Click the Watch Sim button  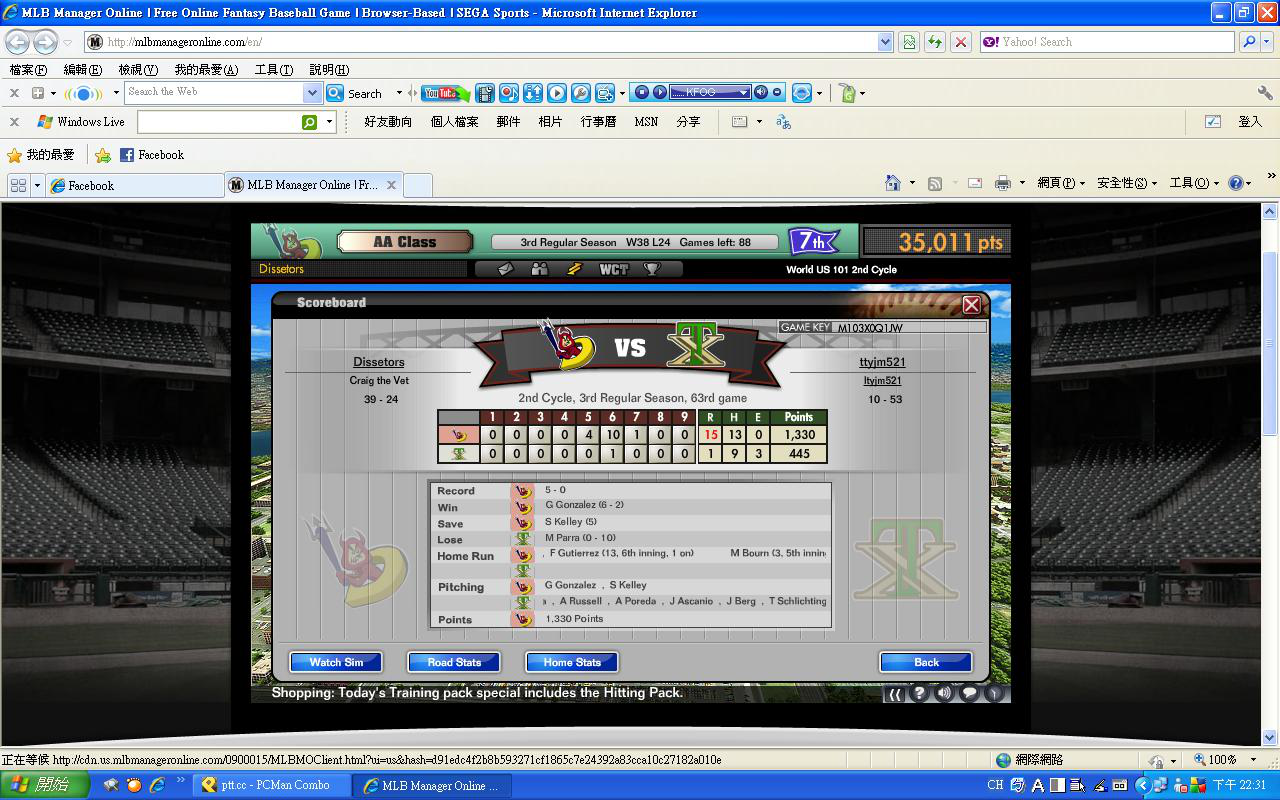pyautogui.click(x=336, y=662)
